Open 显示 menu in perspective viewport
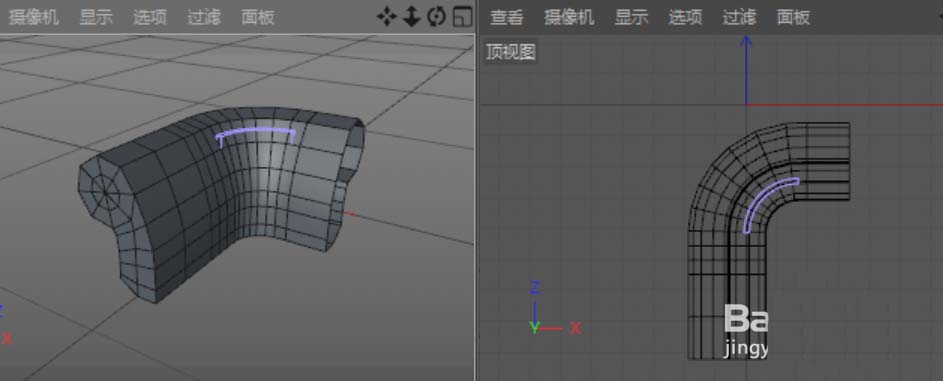The width and height of the screenshot is (943, 381). coord(96,17)
